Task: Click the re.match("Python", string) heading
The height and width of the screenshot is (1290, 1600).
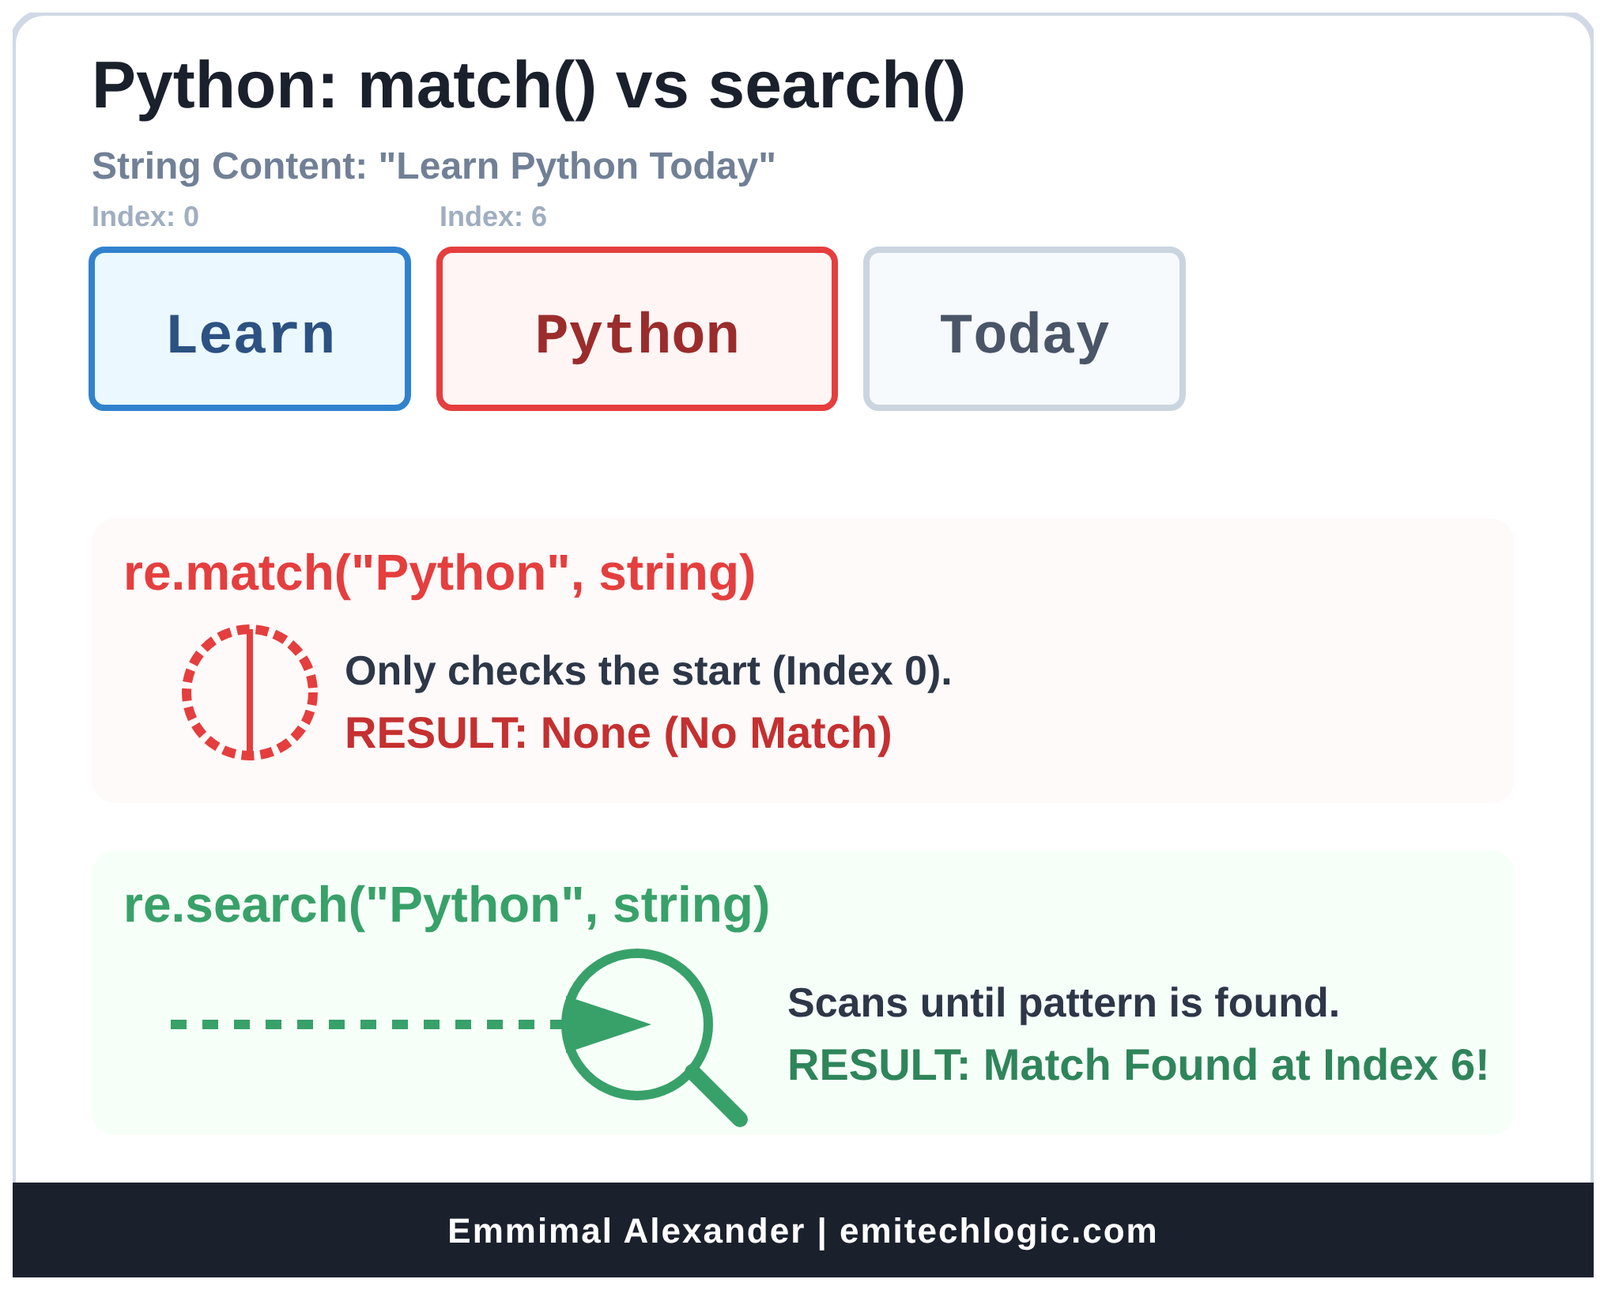Action: (439, 573)
